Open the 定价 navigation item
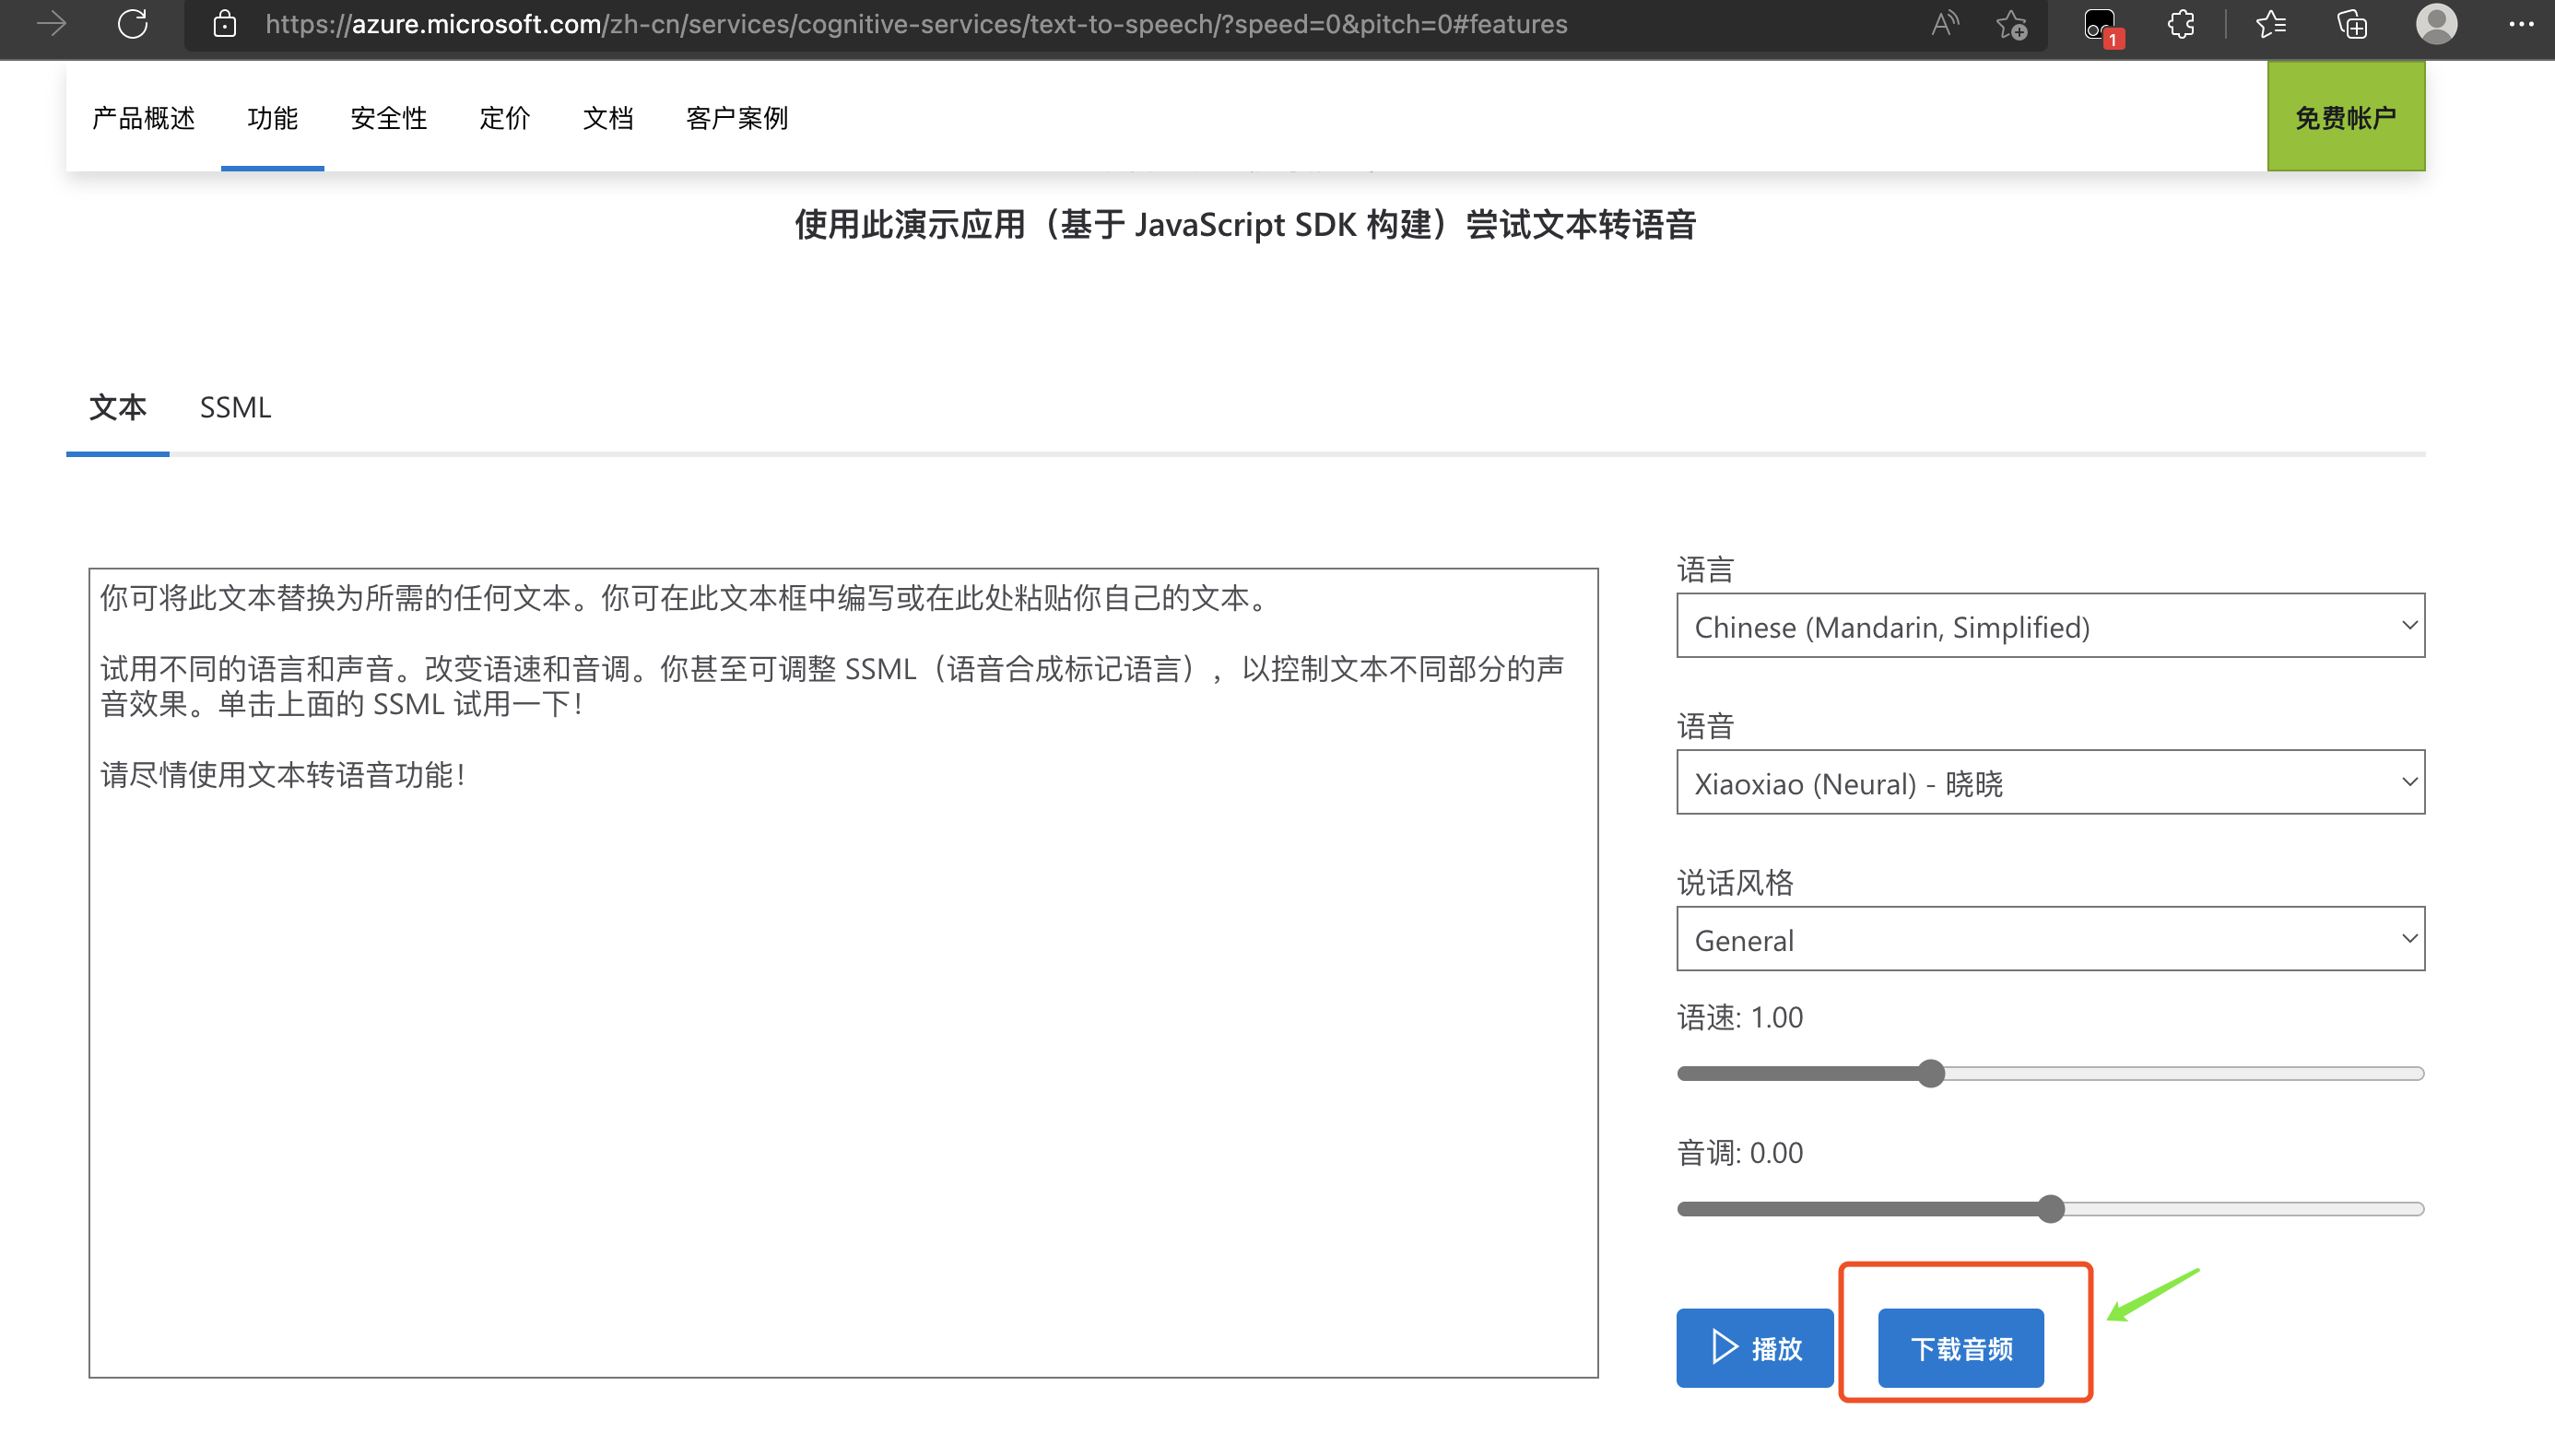 point(504,118)
